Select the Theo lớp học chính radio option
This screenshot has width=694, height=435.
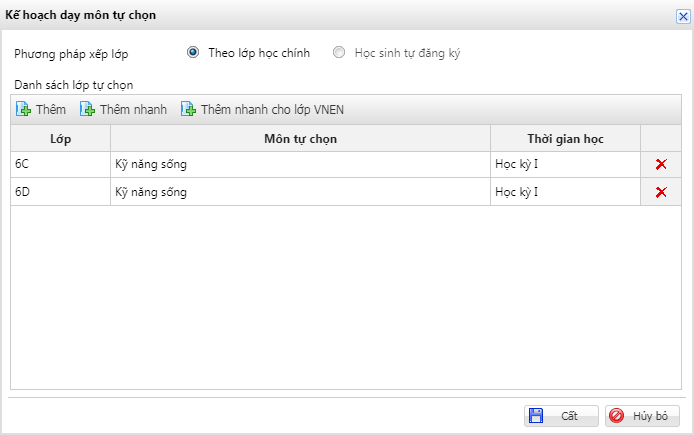[x=194, y=53]
